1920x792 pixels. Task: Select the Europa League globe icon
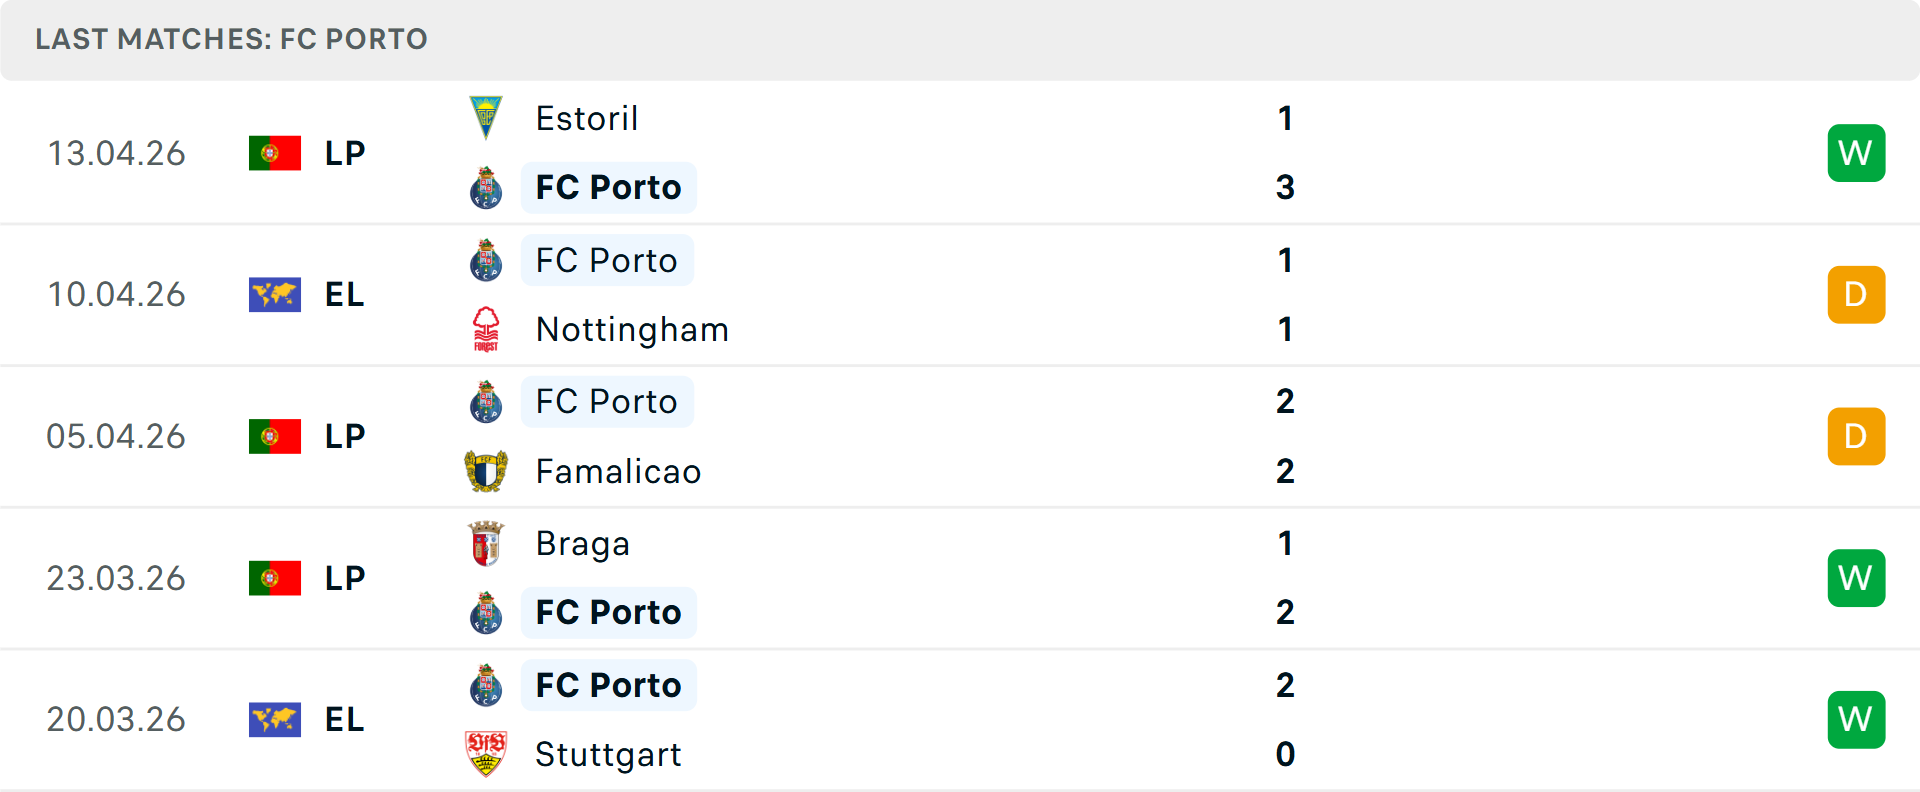click(275, 294)
